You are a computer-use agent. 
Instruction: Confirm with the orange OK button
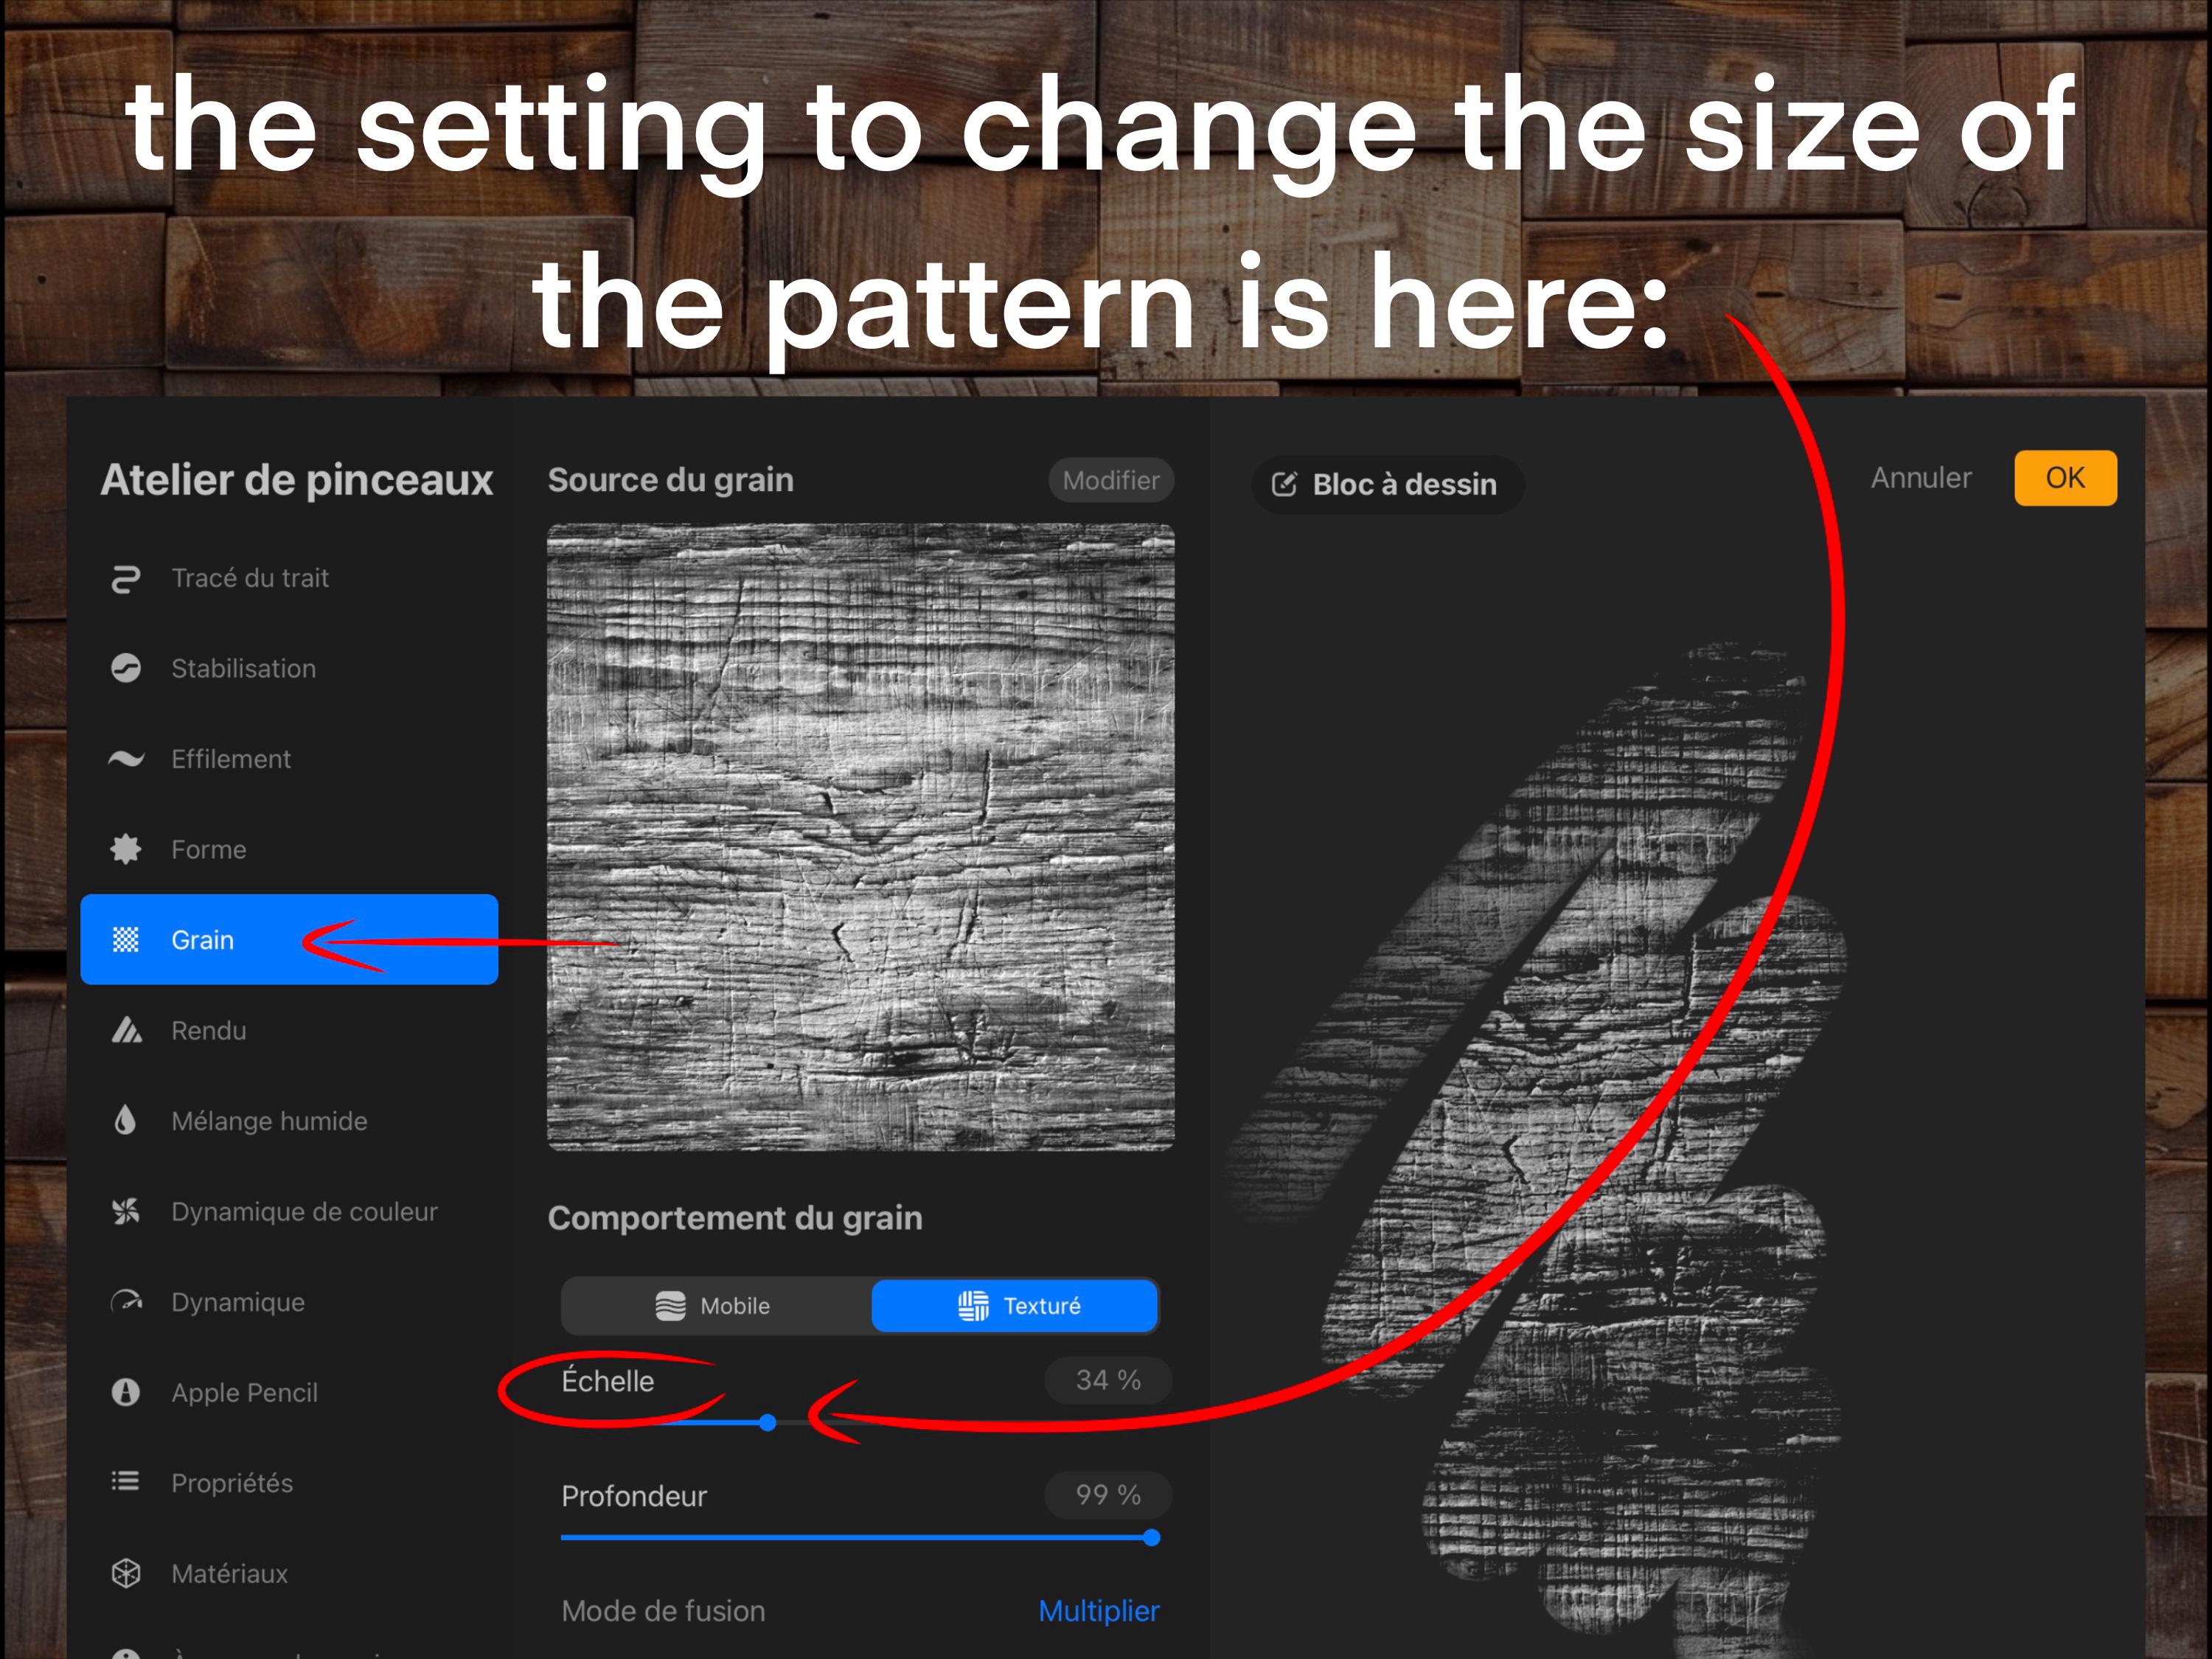pos(2065,478)
